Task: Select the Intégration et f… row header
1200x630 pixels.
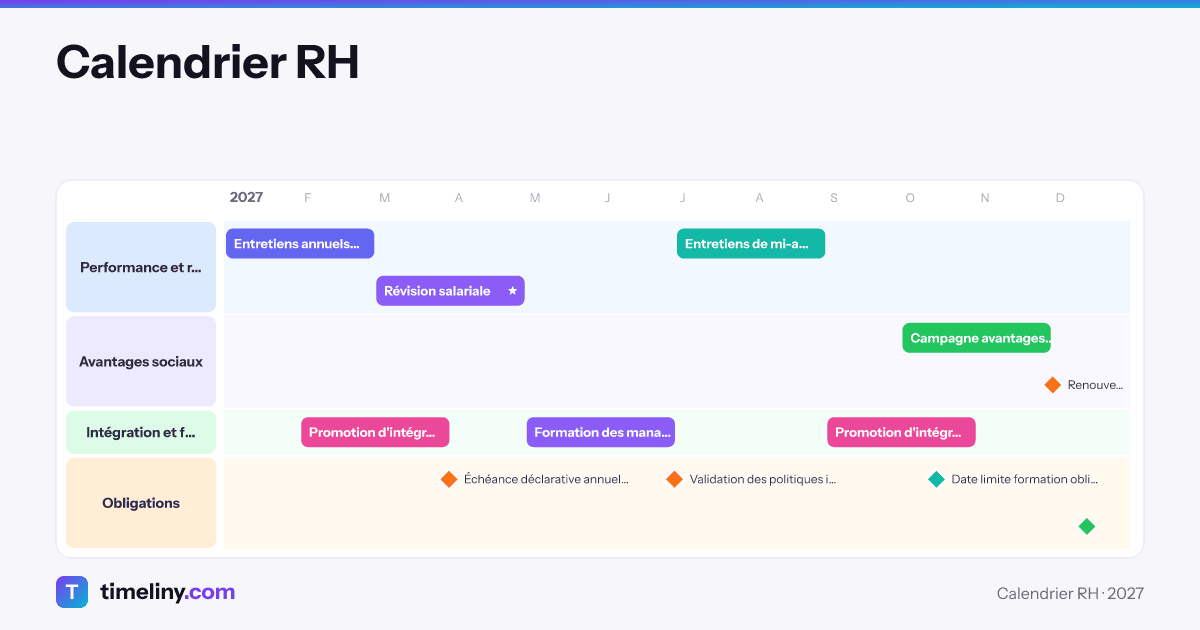Action: coord(141,432)
